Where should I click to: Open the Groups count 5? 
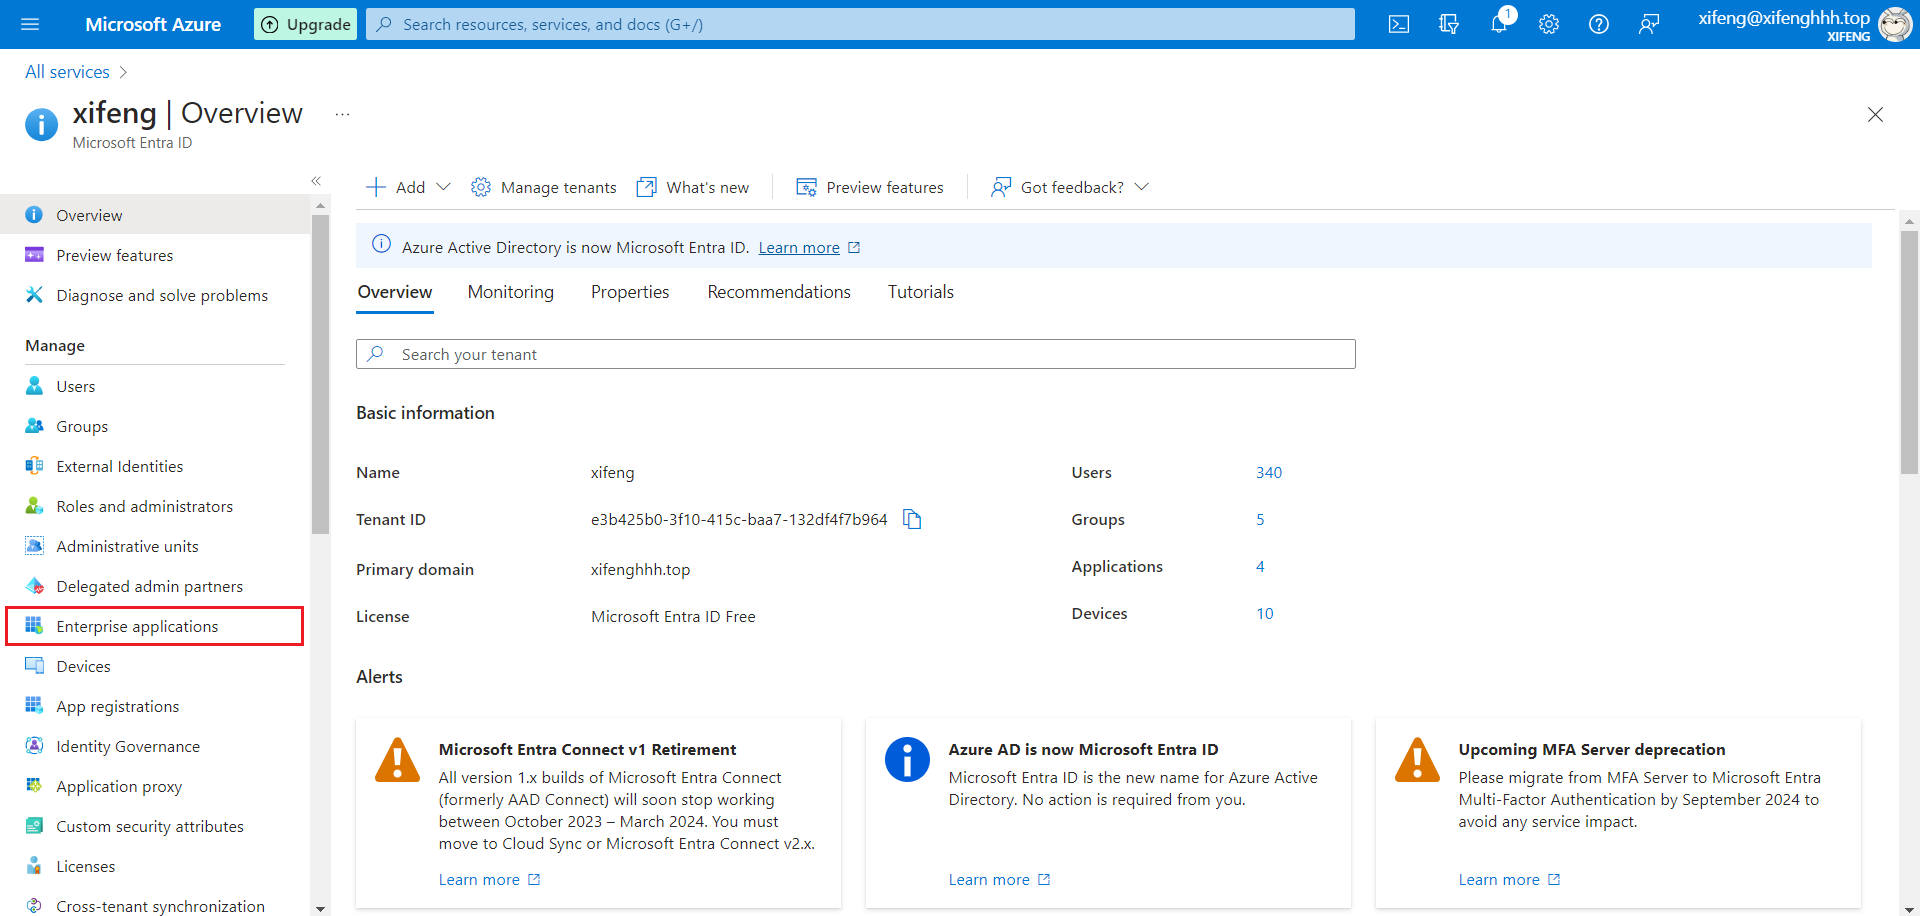(x=1260, y=519)
